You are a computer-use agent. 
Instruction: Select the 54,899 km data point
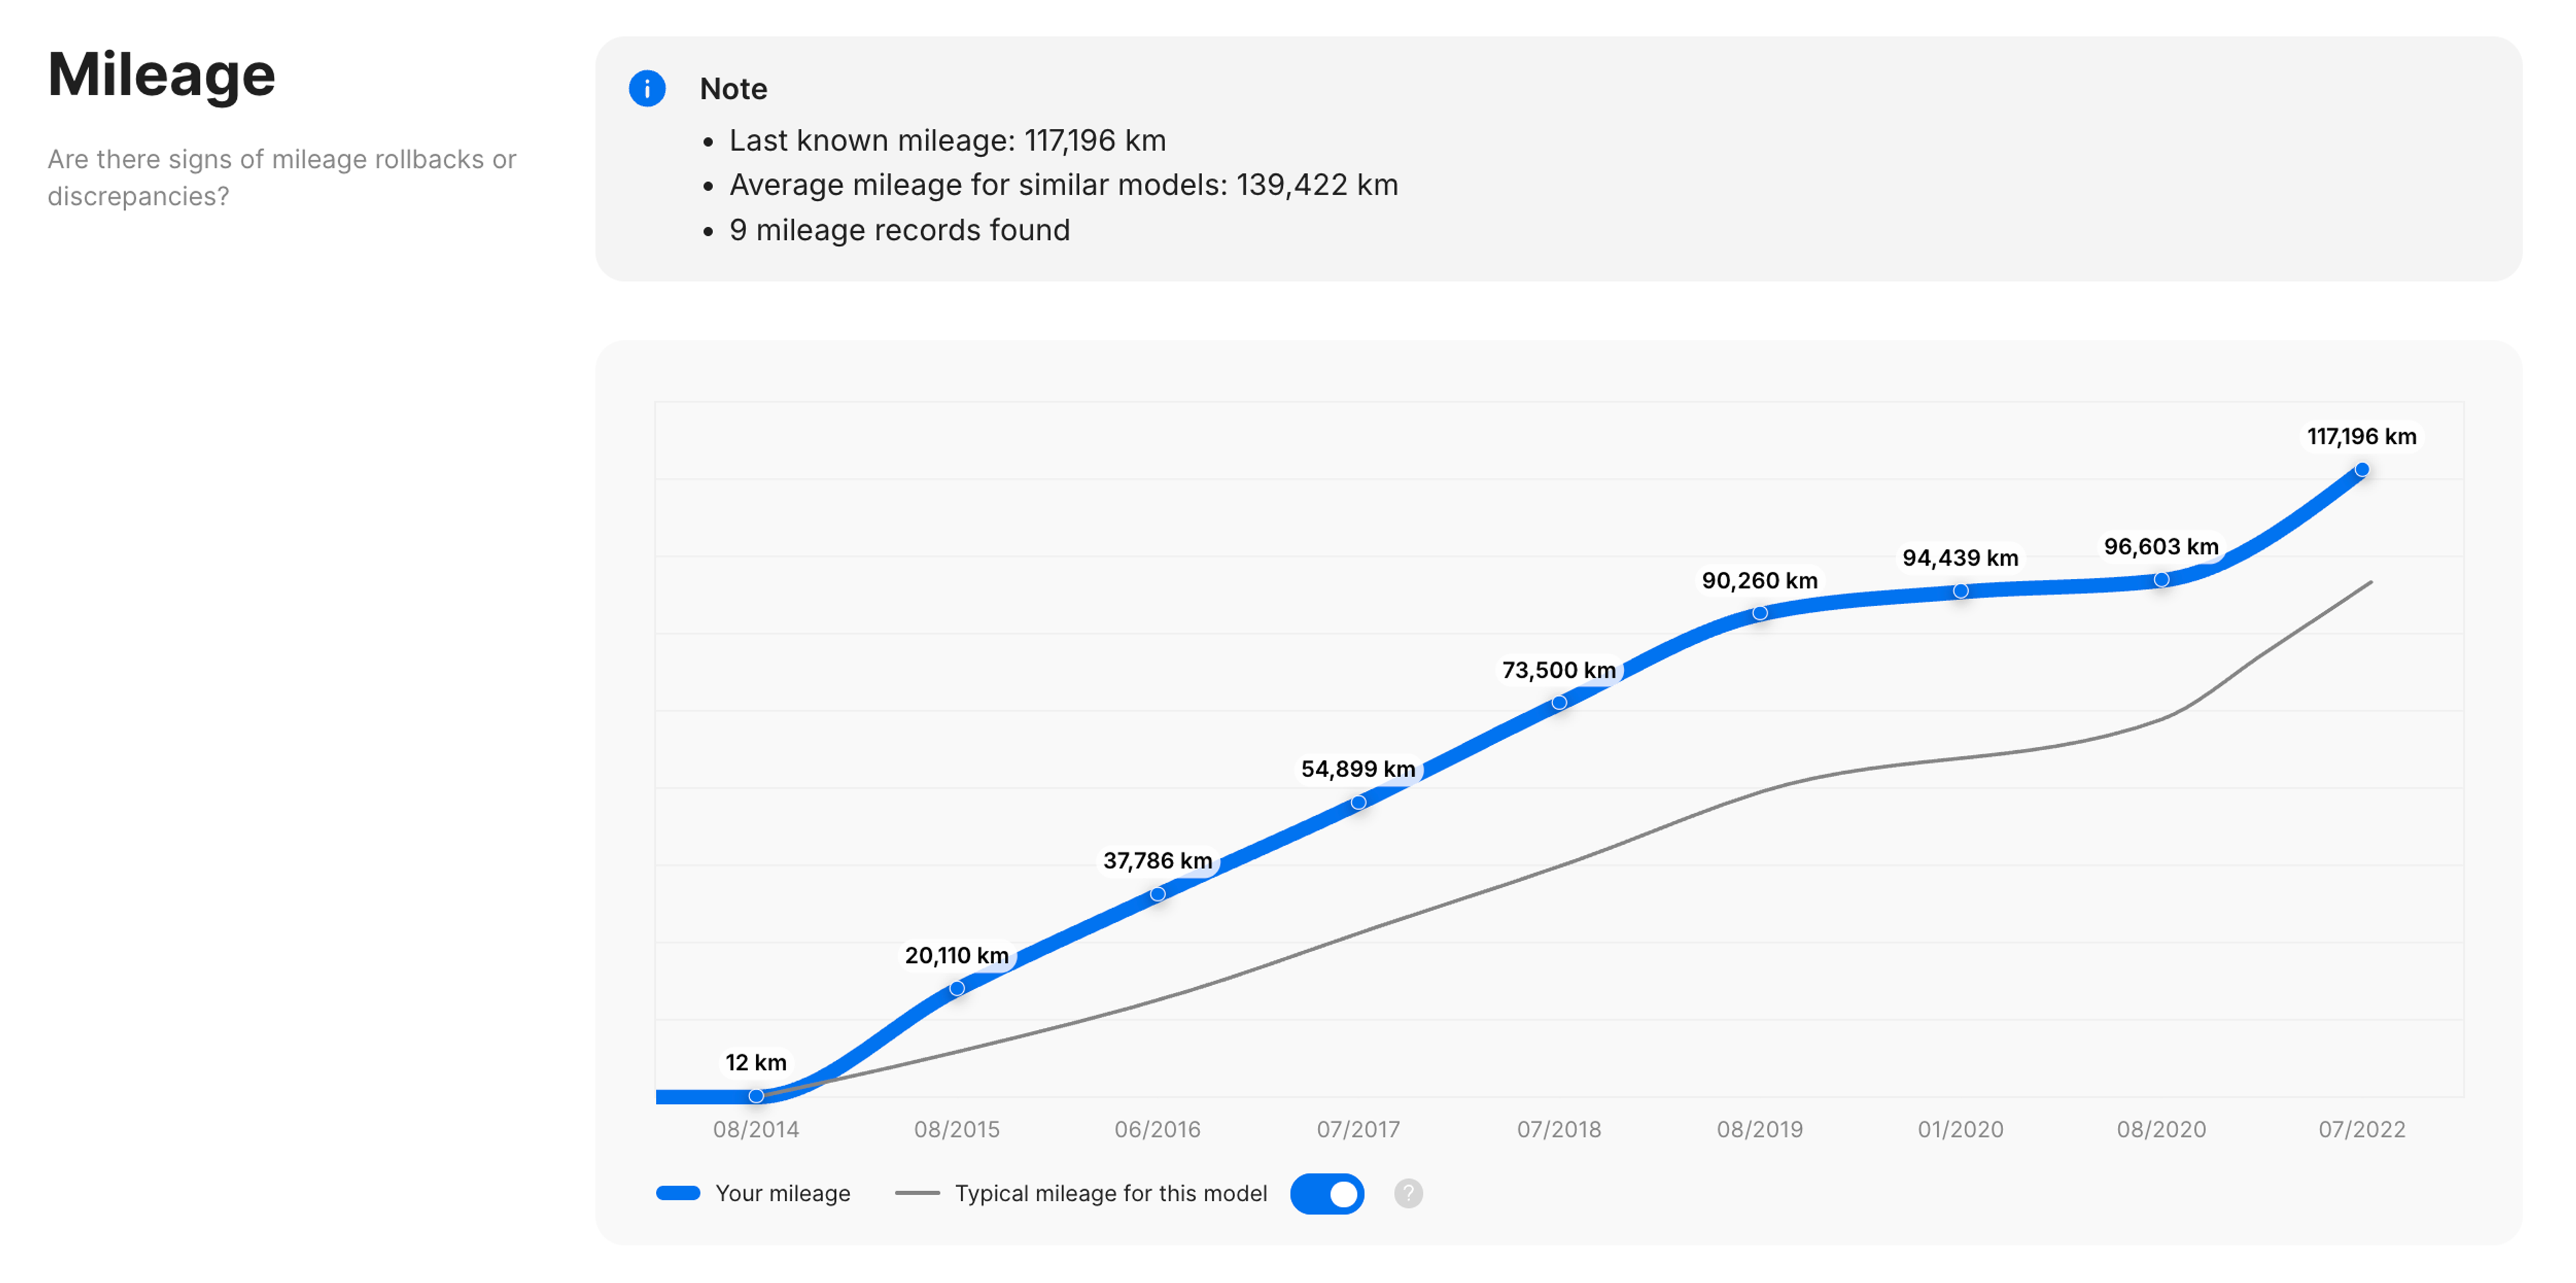click(1358, 802)
